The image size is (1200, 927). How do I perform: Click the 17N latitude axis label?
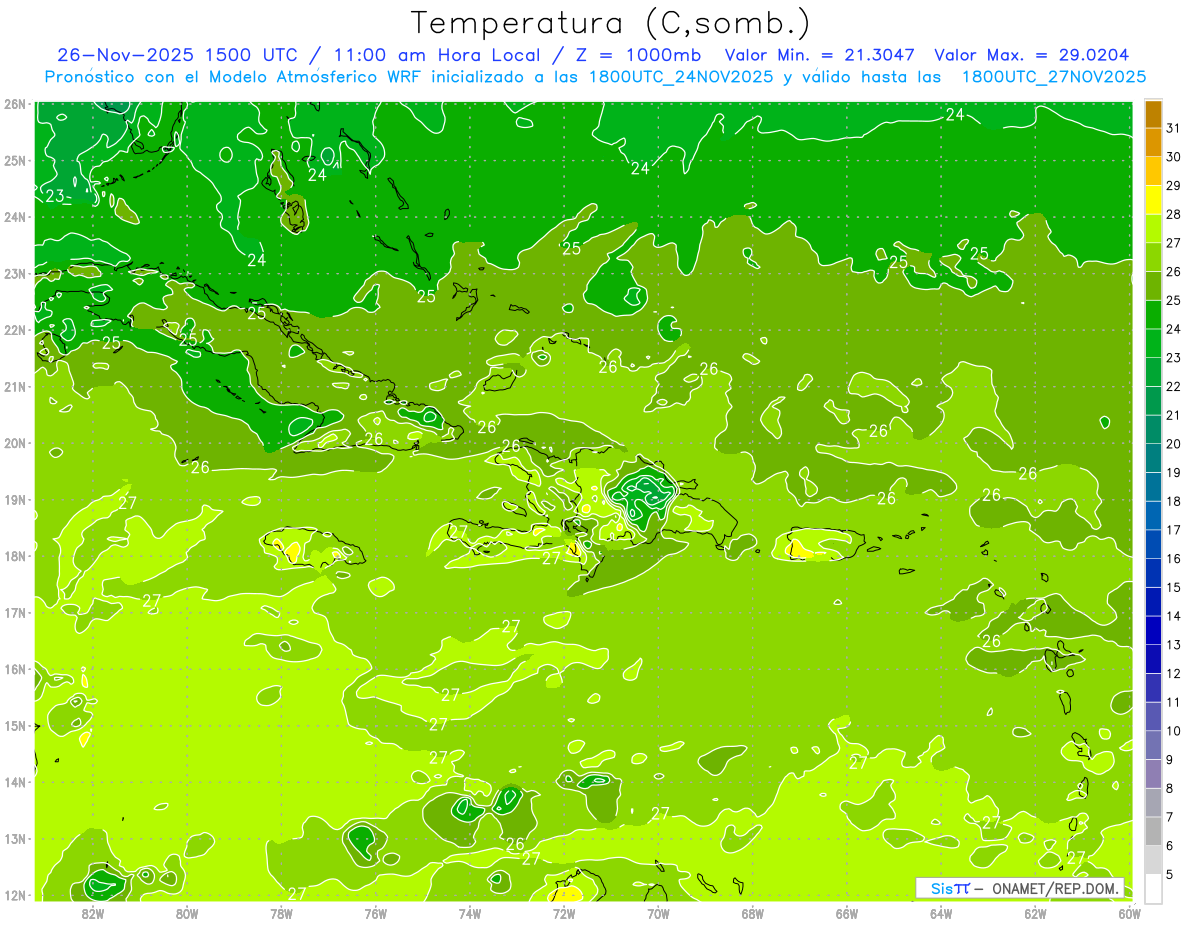(x=14, y=612)
